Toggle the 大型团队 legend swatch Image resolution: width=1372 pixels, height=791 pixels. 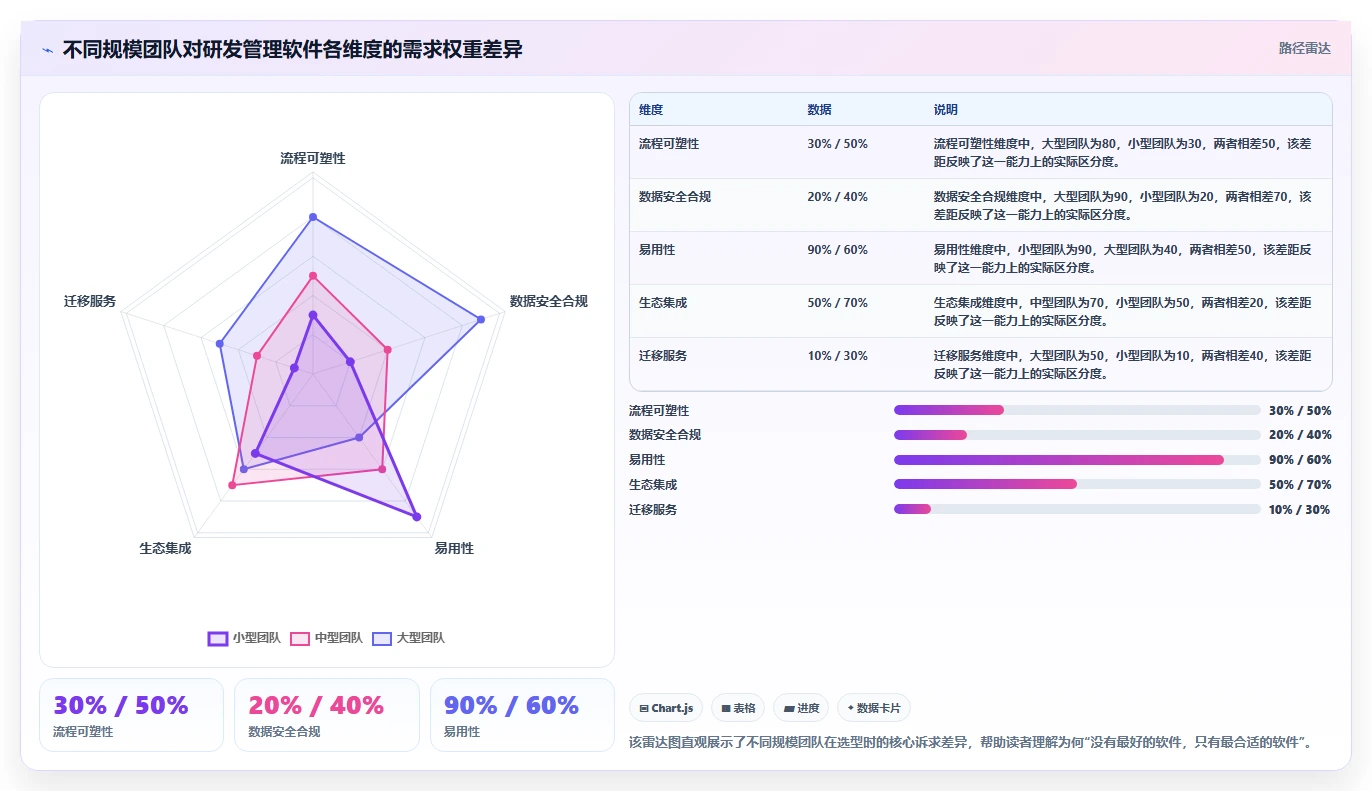(382, 638)
